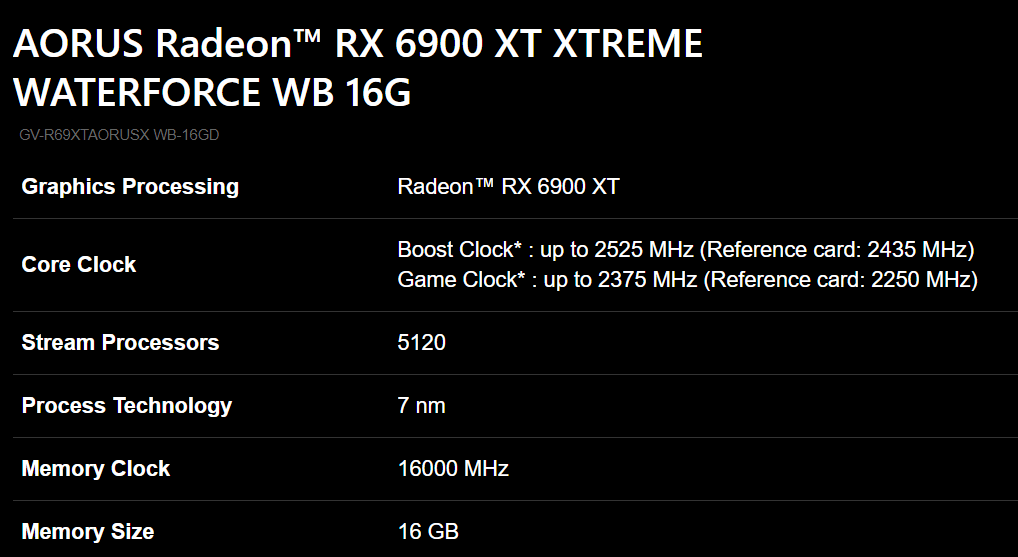This screenshot has height=557, width=1018.
Task: Click the Radeon RX 6900 XT value
Action: [508, 187]
